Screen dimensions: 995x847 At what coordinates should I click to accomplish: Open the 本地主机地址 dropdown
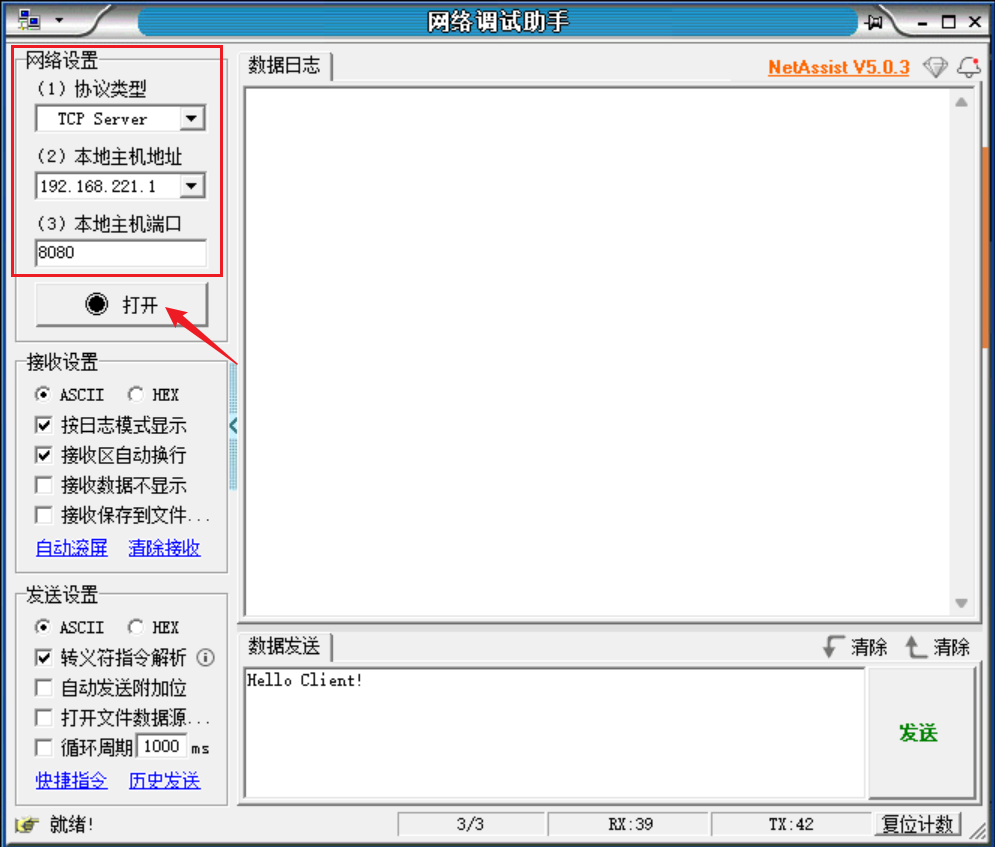(191, 186)
